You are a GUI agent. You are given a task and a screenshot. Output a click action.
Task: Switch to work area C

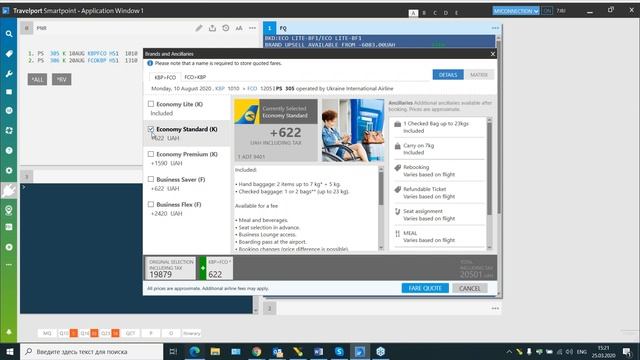click(435, 13)
